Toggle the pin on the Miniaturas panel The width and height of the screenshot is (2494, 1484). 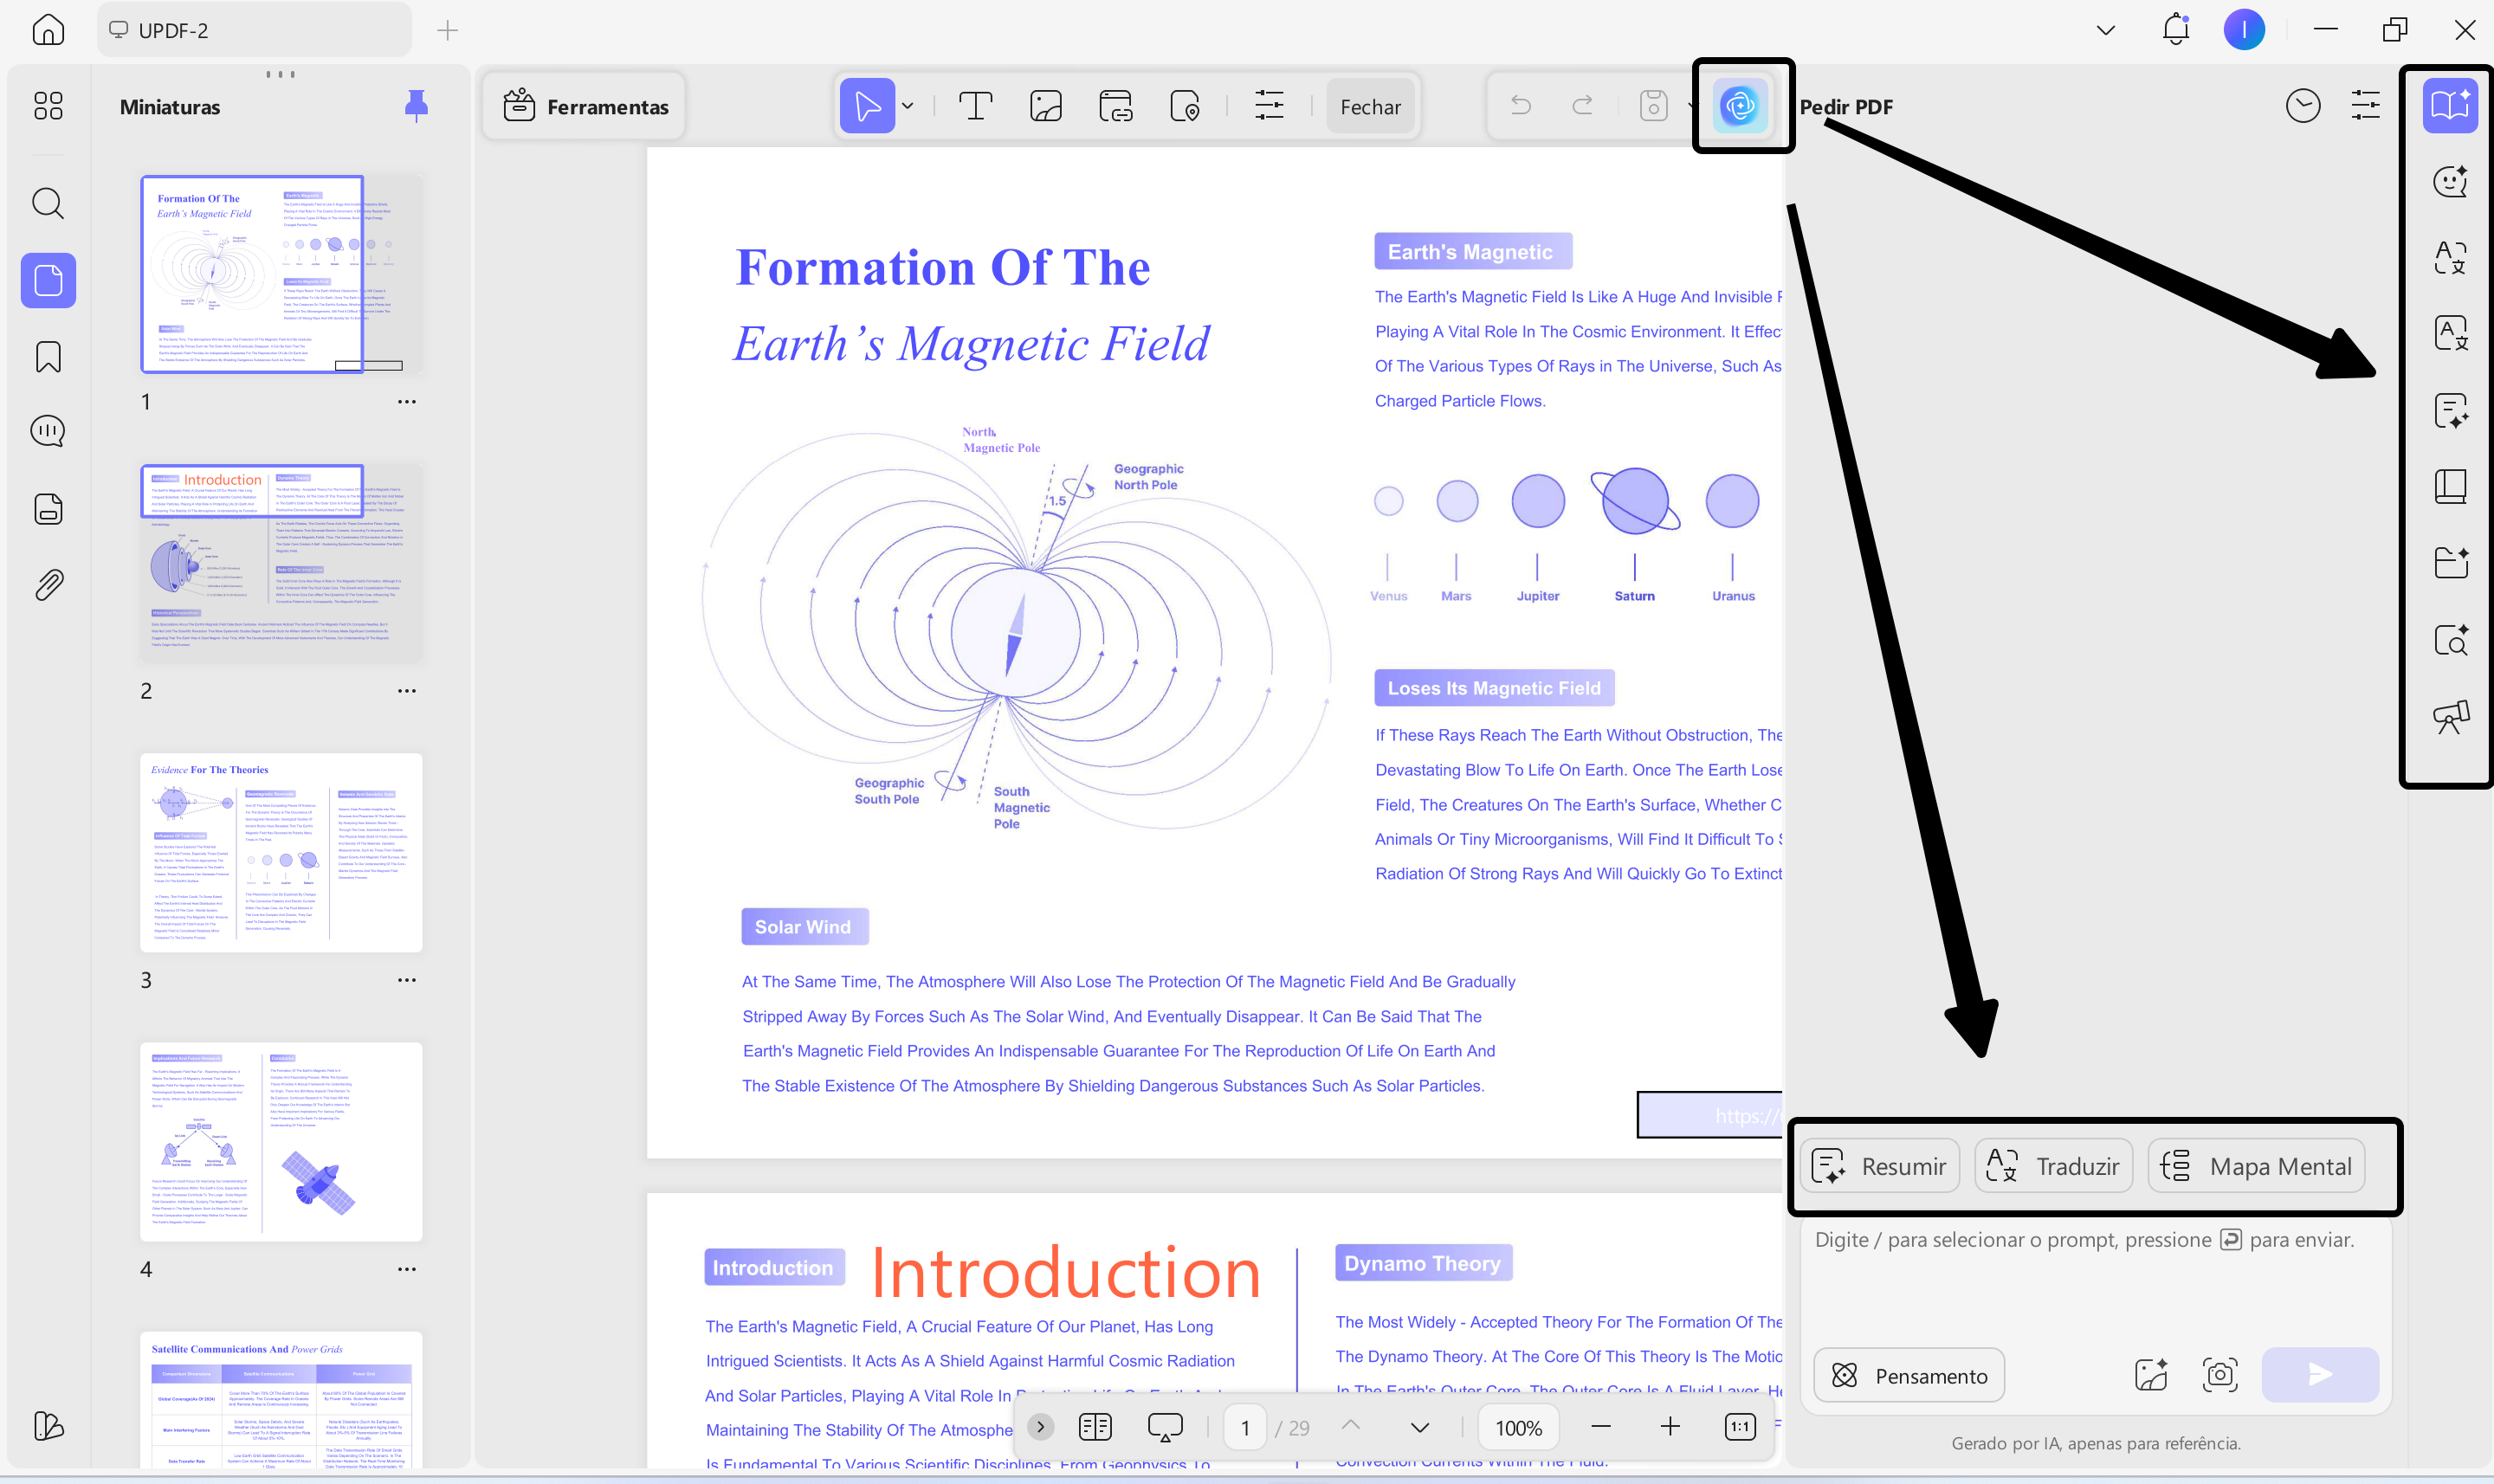[x=416, y=105]
